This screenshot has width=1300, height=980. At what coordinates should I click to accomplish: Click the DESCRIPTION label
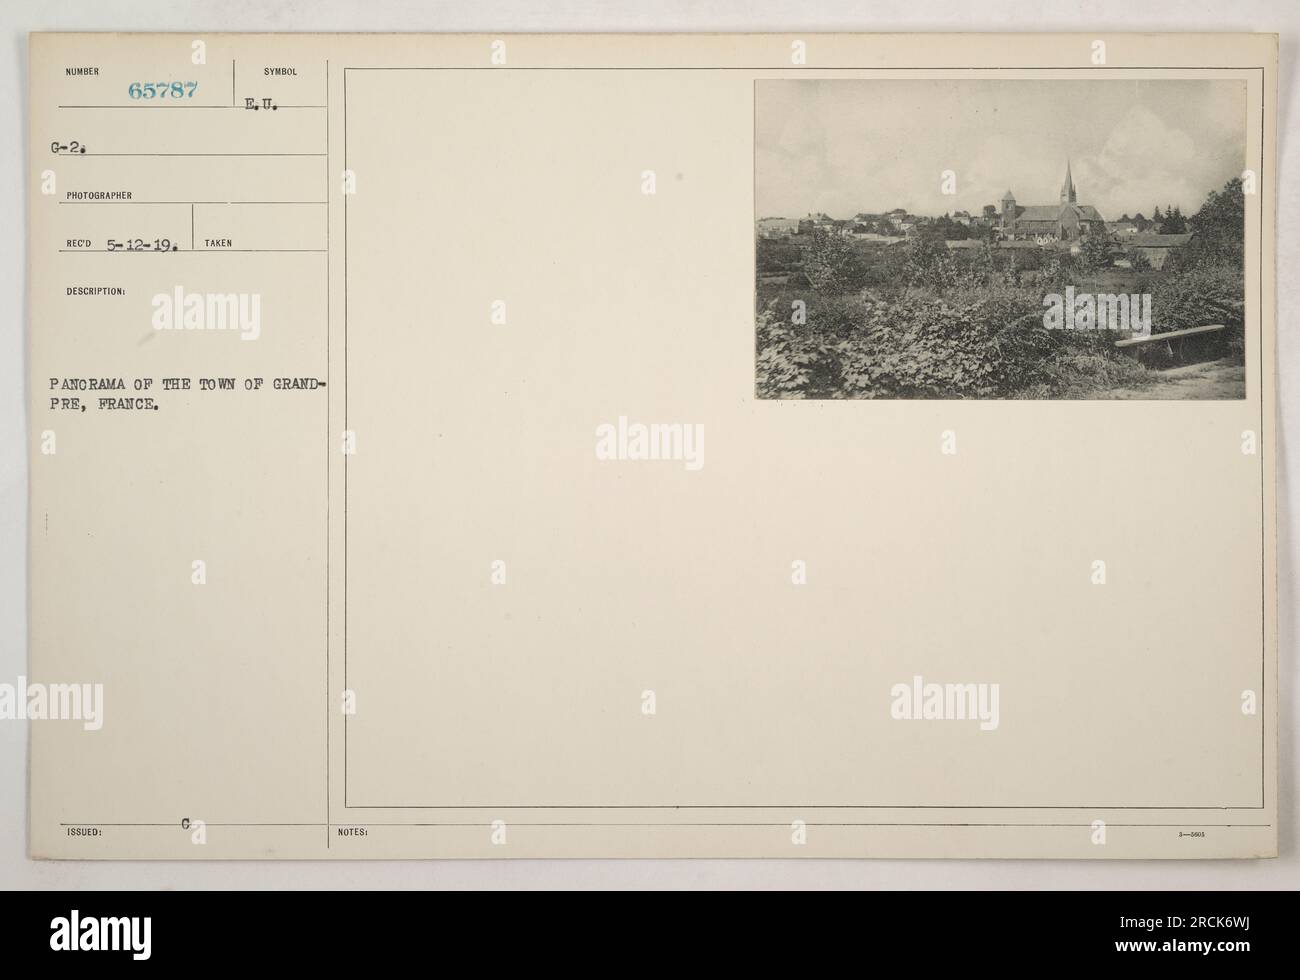tap(96, 292)
